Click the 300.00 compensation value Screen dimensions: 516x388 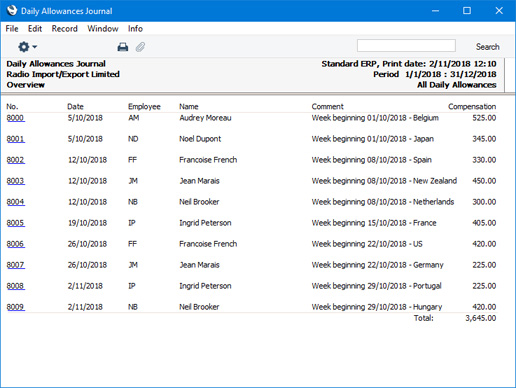pos(484,202)
